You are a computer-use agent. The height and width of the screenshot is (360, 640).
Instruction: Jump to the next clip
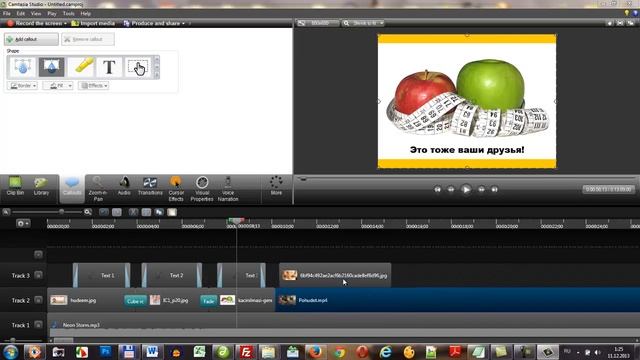click(494, 189)
